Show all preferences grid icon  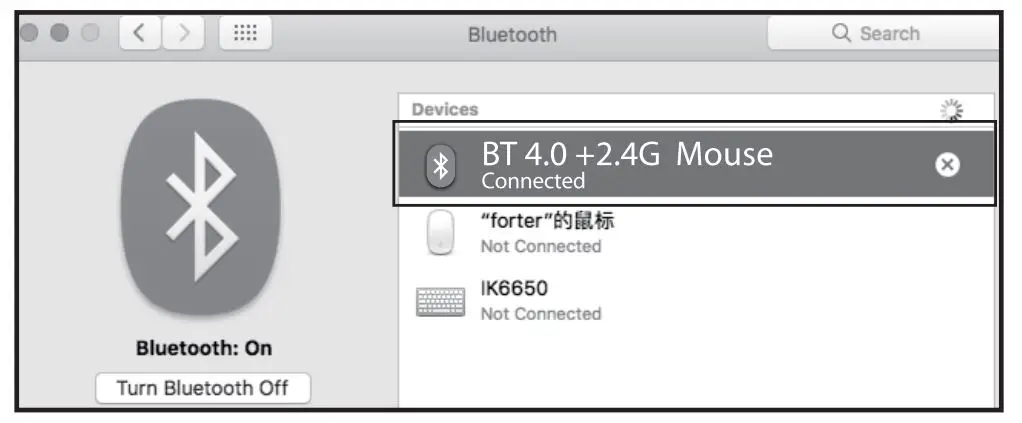tap(245, 34)
